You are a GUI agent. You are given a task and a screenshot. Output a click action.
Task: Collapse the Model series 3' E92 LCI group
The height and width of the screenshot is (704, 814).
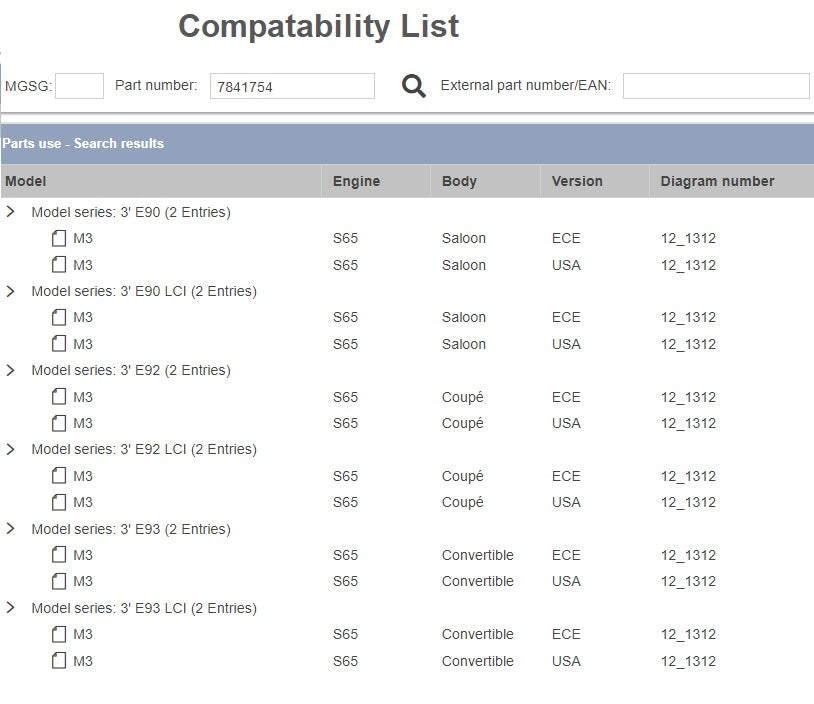pyautogui.click(x=11, y=449)
